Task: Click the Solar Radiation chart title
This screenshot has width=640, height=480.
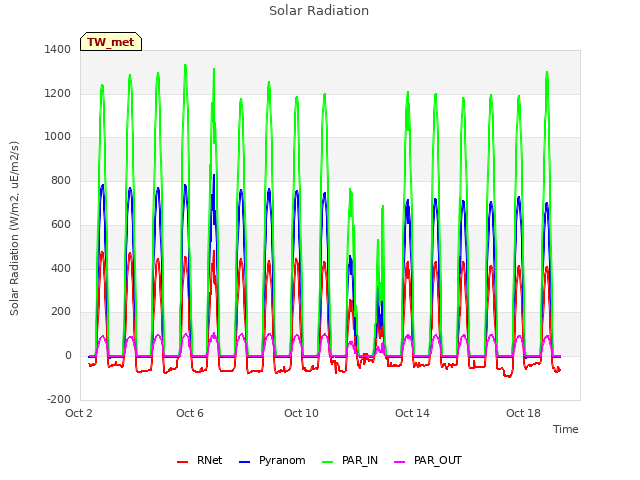Action: [x=319, y=11]
